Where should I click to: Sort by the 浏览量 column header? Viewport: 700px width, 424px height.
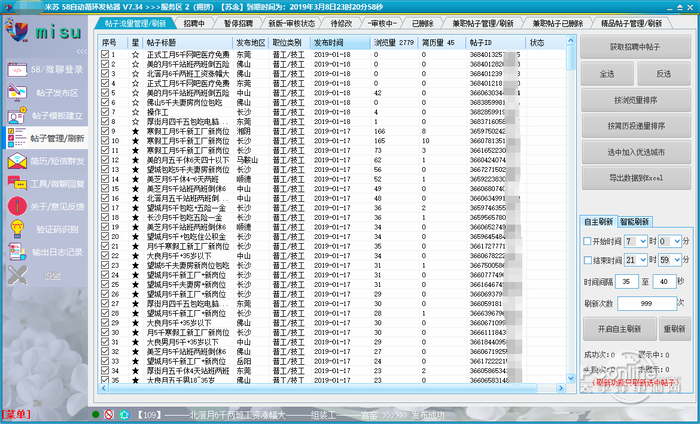coord(394,43)
